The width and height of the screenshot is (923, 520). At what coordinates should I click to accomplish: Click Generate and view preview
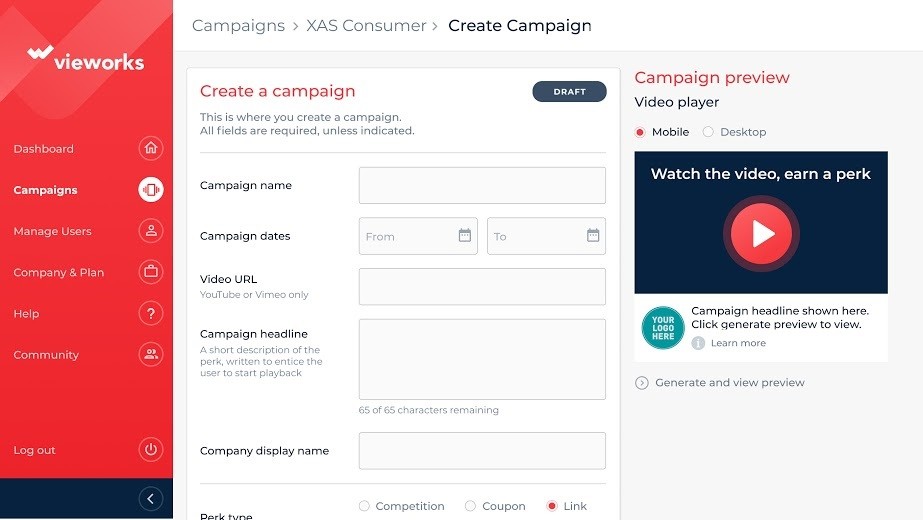[729, 383]
